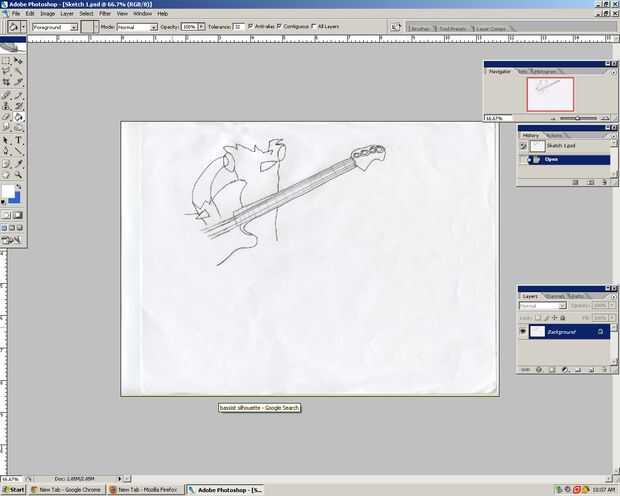620x496 pixels.
Task: Select the Clone Stamp tool
Action: [6, 106]
